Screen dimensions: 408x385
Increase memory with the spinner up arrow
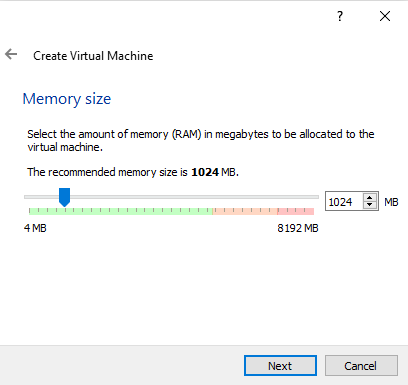click(369, 197)
